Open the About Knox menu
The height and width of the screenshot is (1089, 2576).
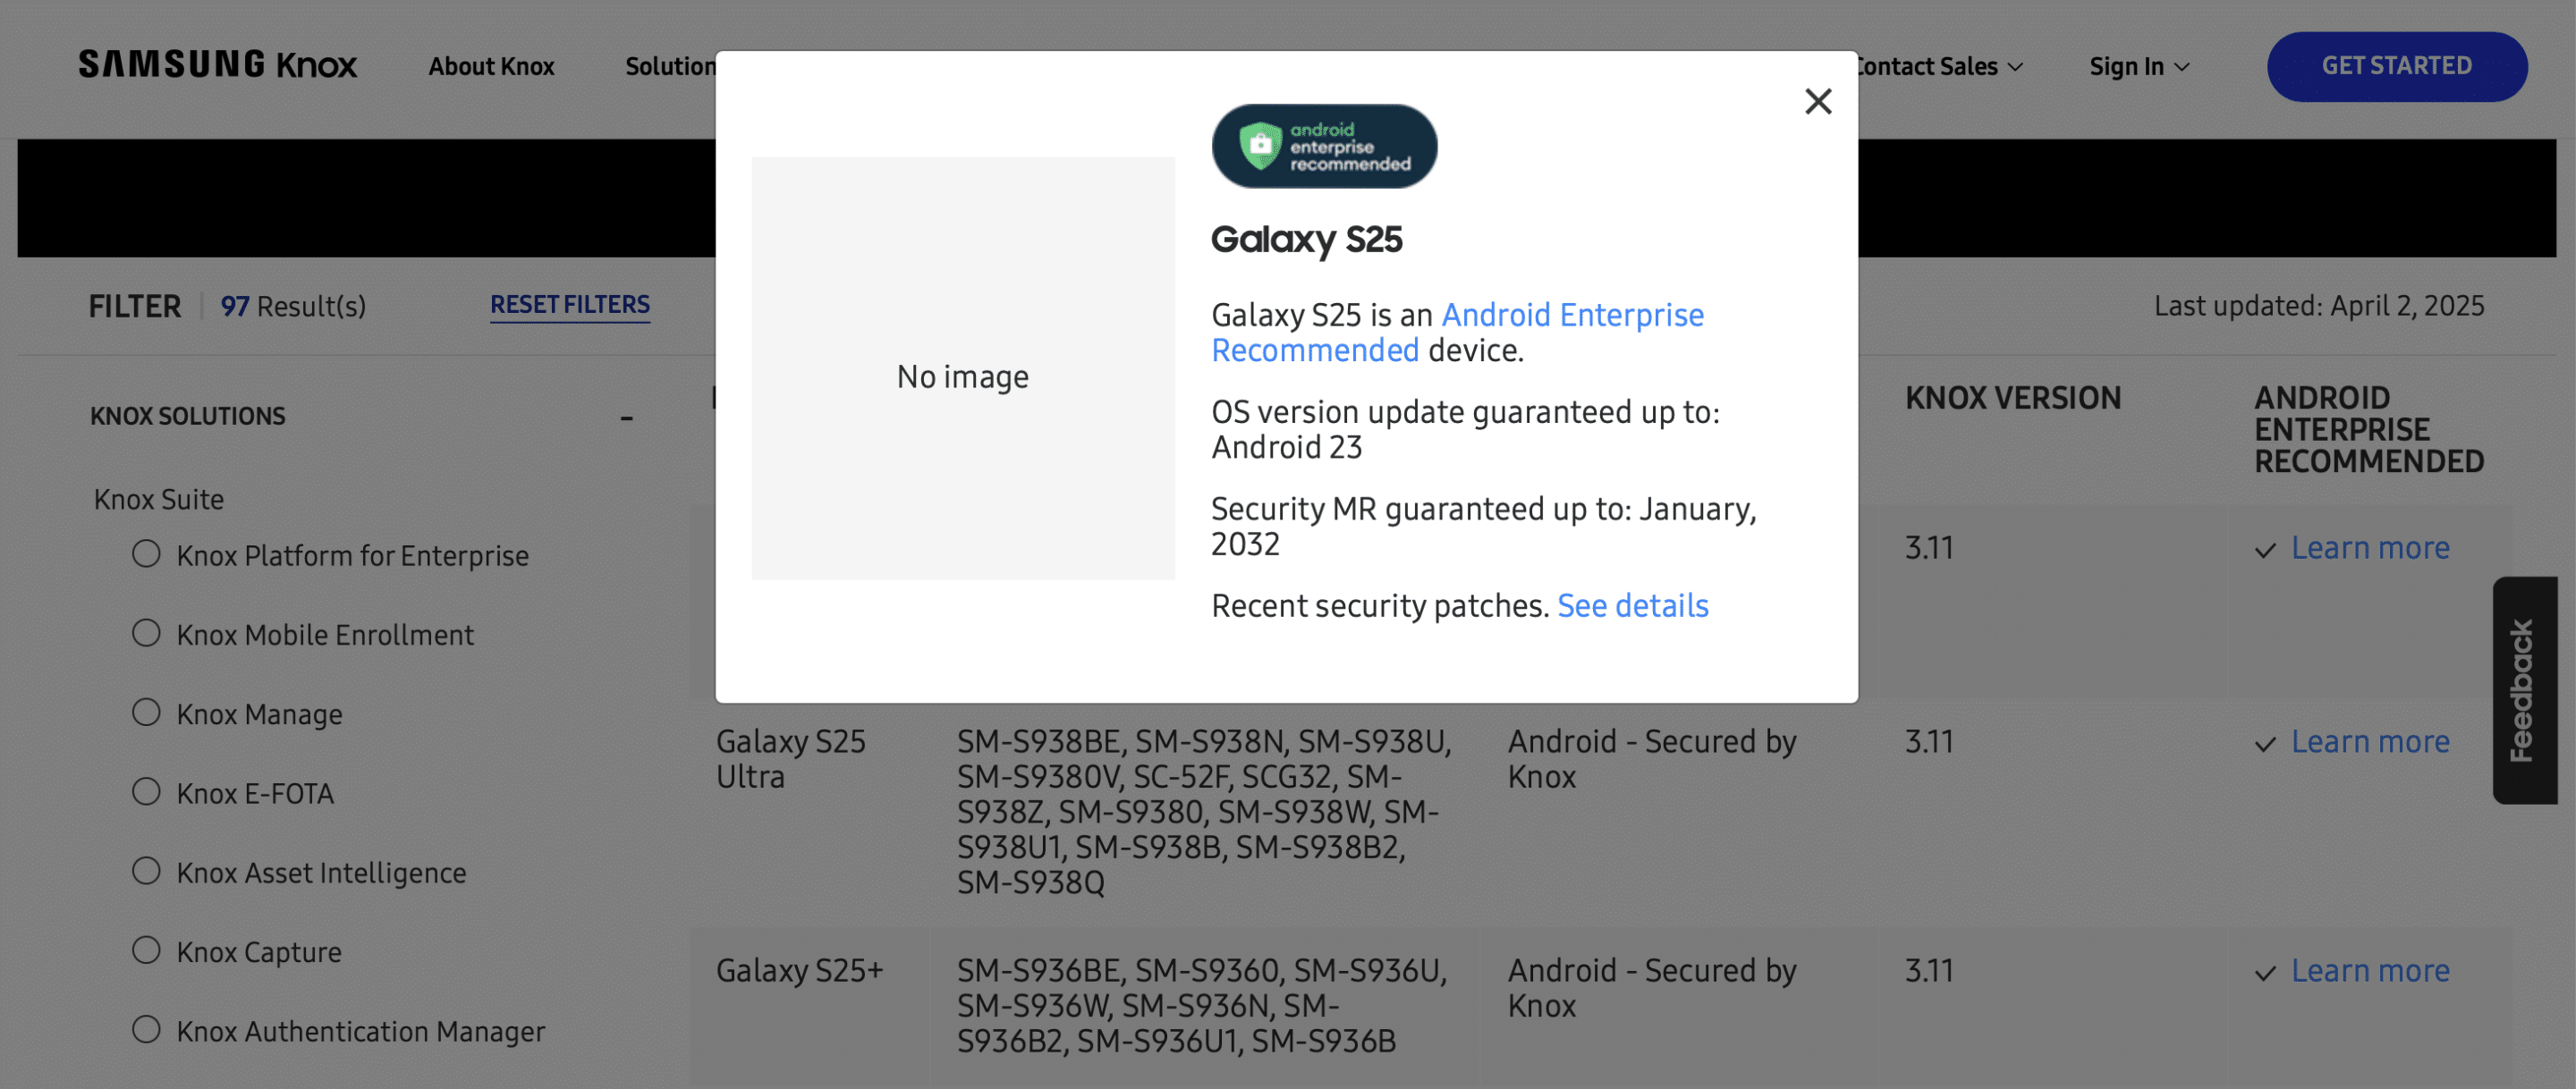[491, 66]
